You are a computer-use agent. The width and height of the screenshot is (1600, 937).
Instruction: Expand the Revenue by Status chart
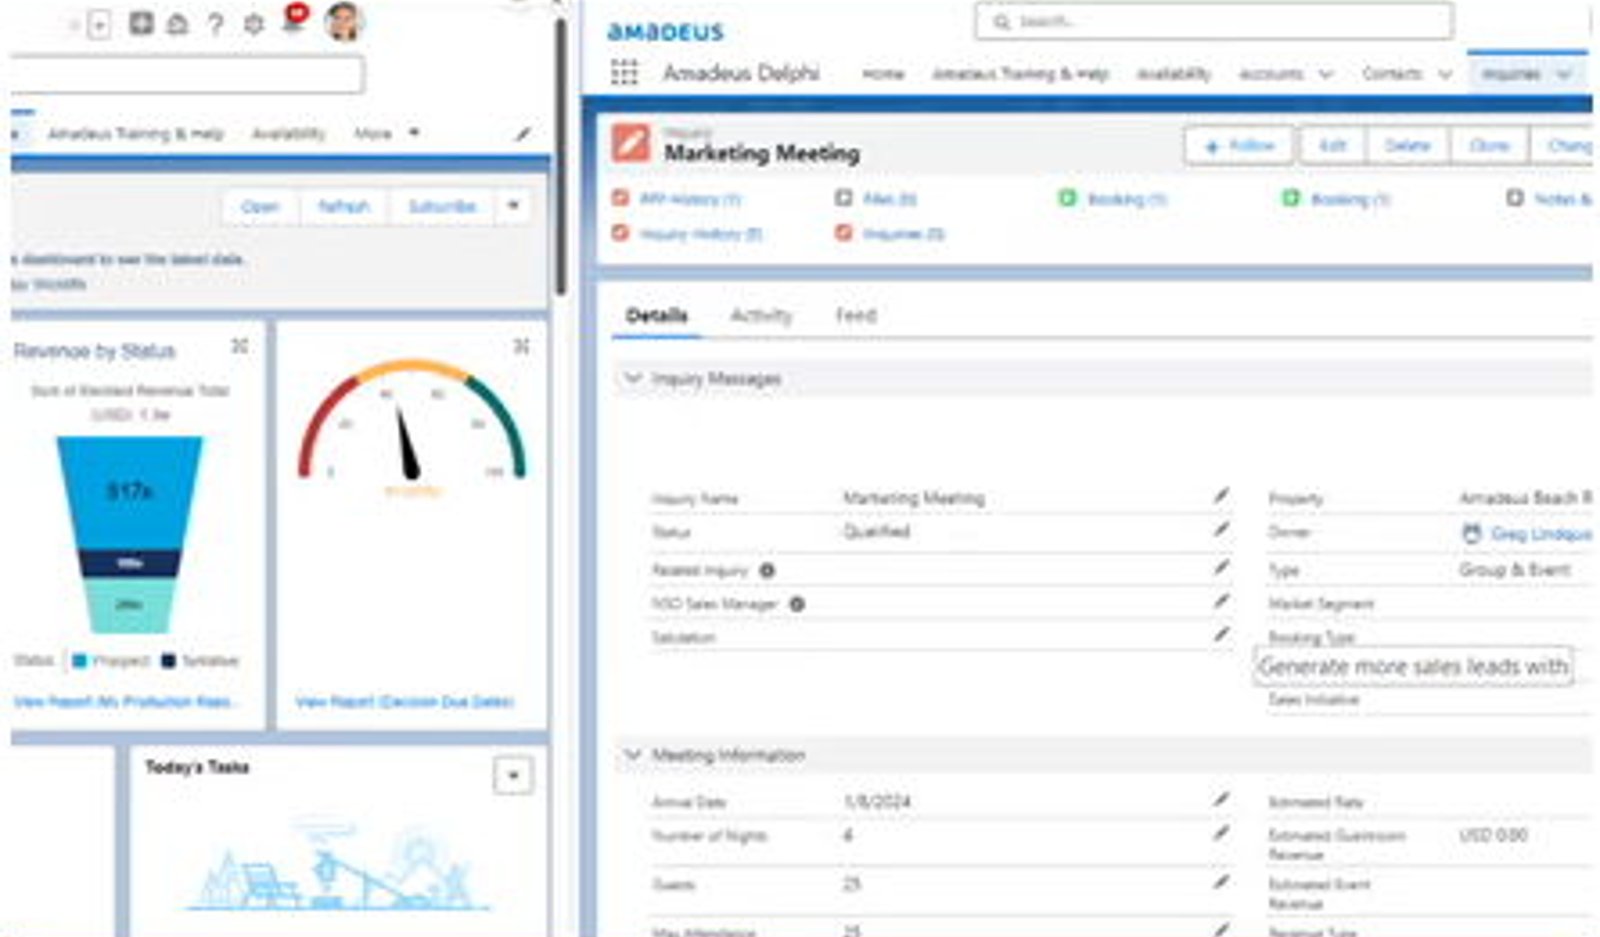coord(240,346)
